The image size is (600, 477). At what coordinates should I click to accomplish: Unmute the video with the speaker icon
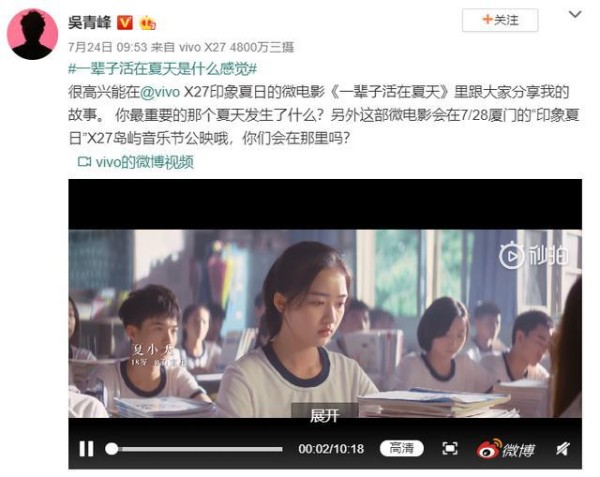coord(563,448)
